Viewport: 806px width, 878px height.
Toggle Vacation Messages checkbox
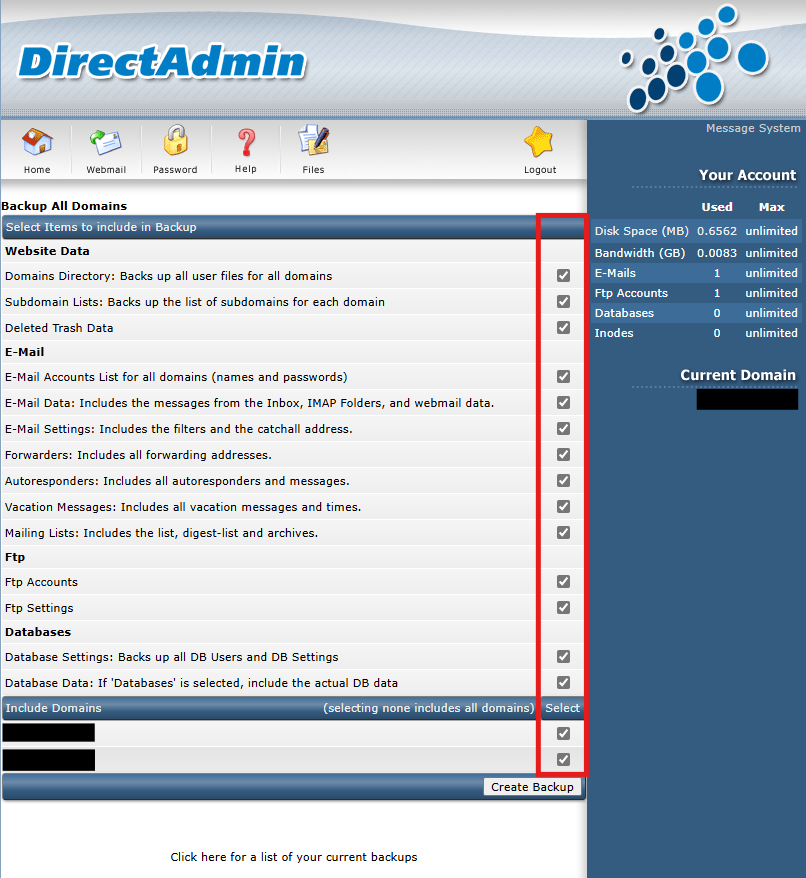coord(563,506)
